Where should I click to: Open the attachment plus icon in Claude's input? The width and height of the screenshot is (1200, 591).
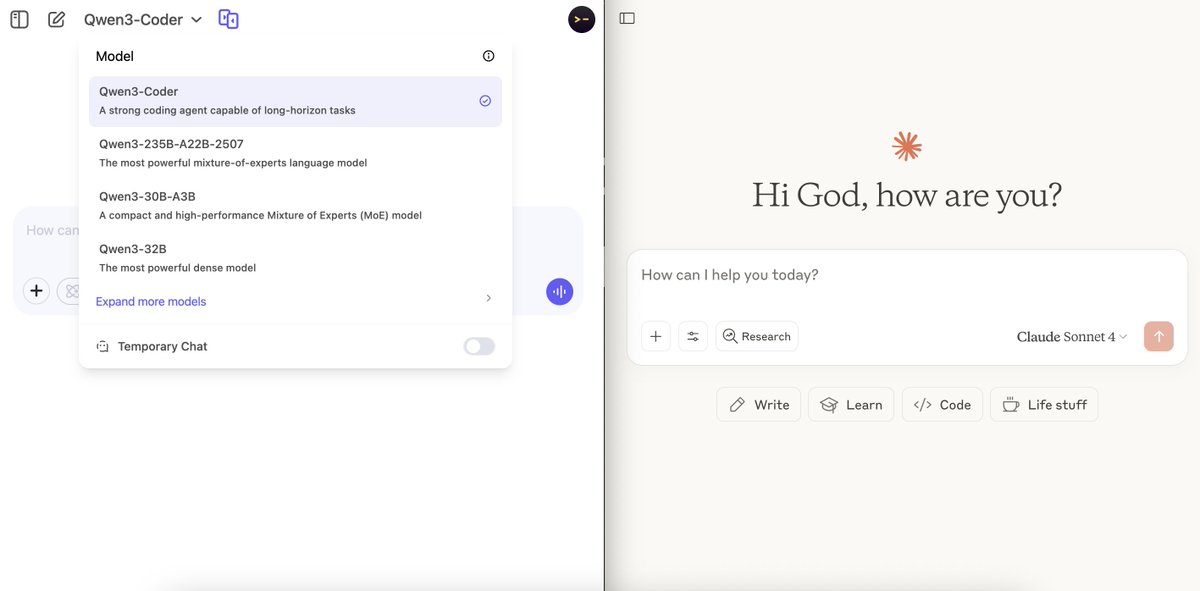pyautogui.click(x=656, y=336)
